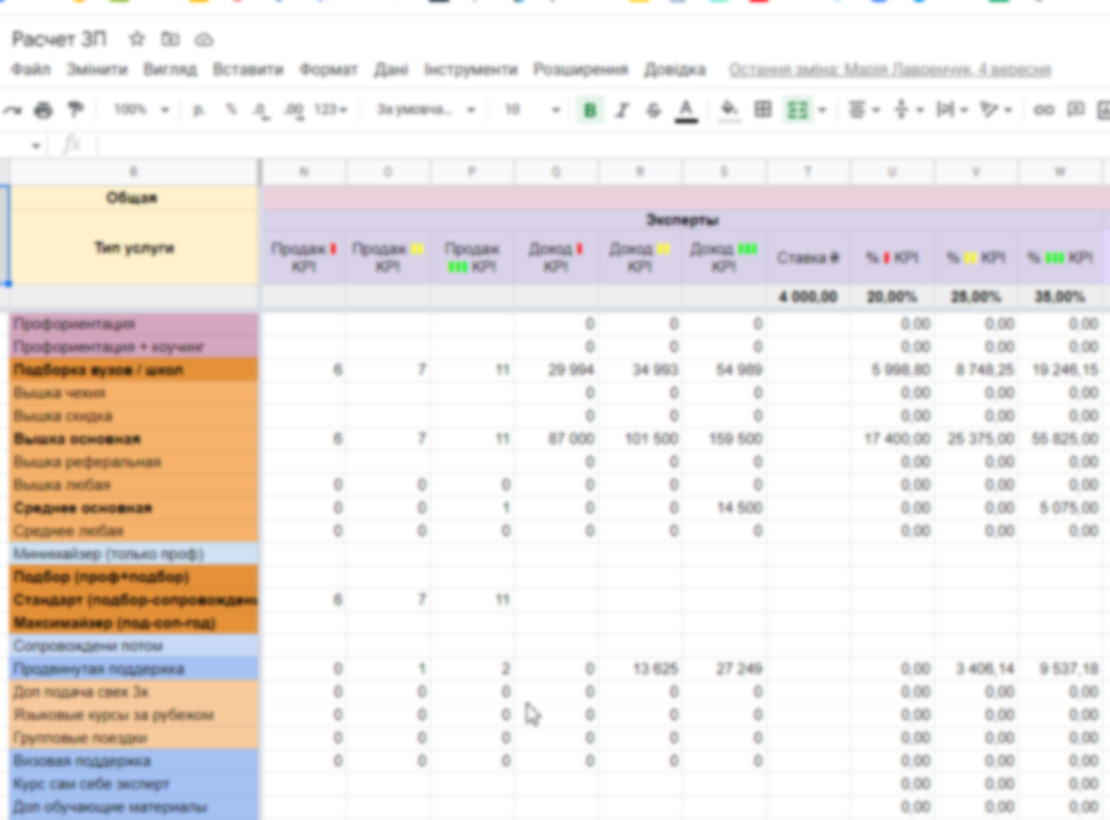Open the fill color picker

click(729, 110)
